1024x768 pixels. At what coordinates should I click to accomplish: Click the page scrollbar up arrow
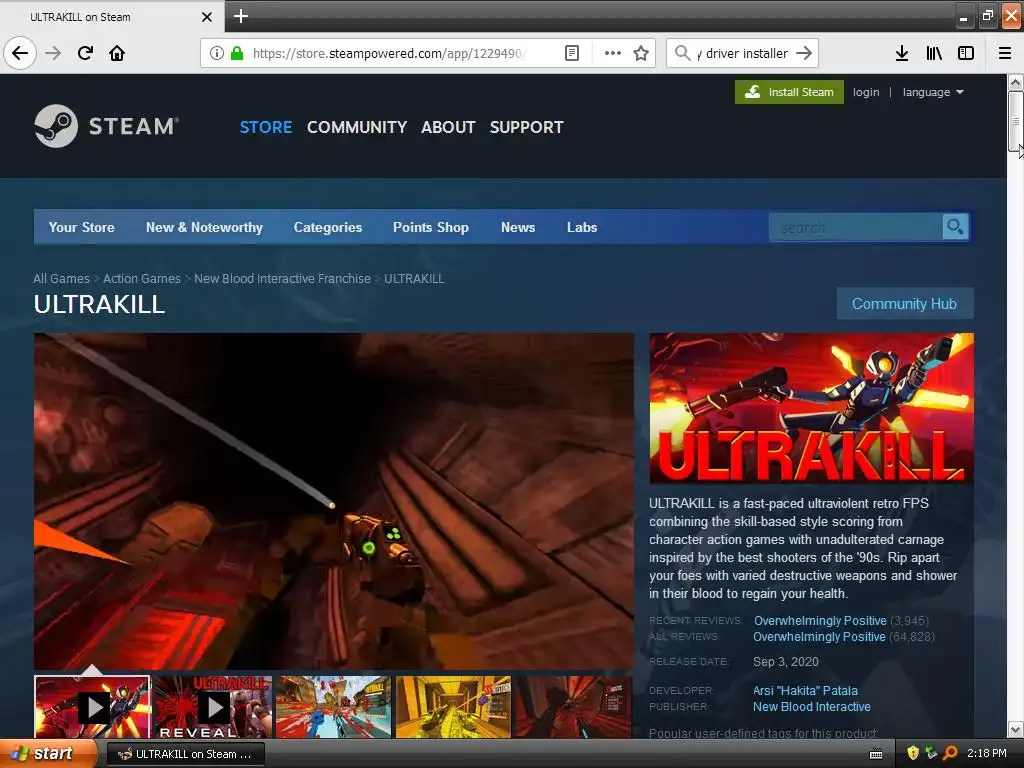[x=1016, y=82]
